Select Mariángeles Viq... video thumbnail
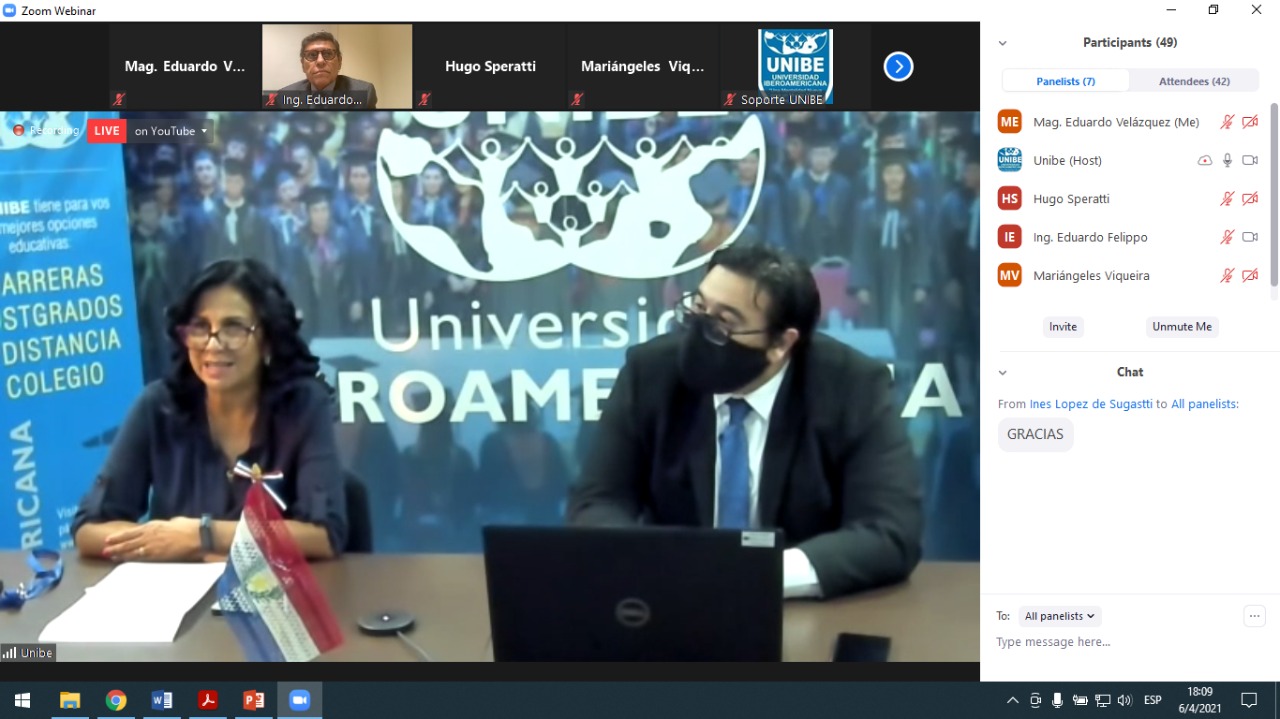 click(x=643, y=66)
